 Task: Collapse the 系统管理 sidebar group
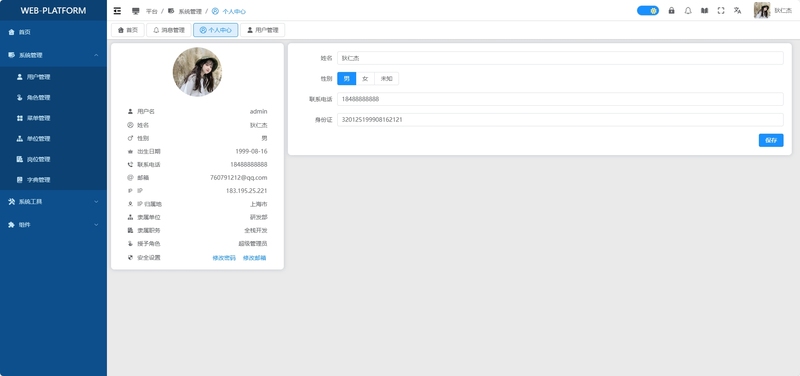point(53,55)
